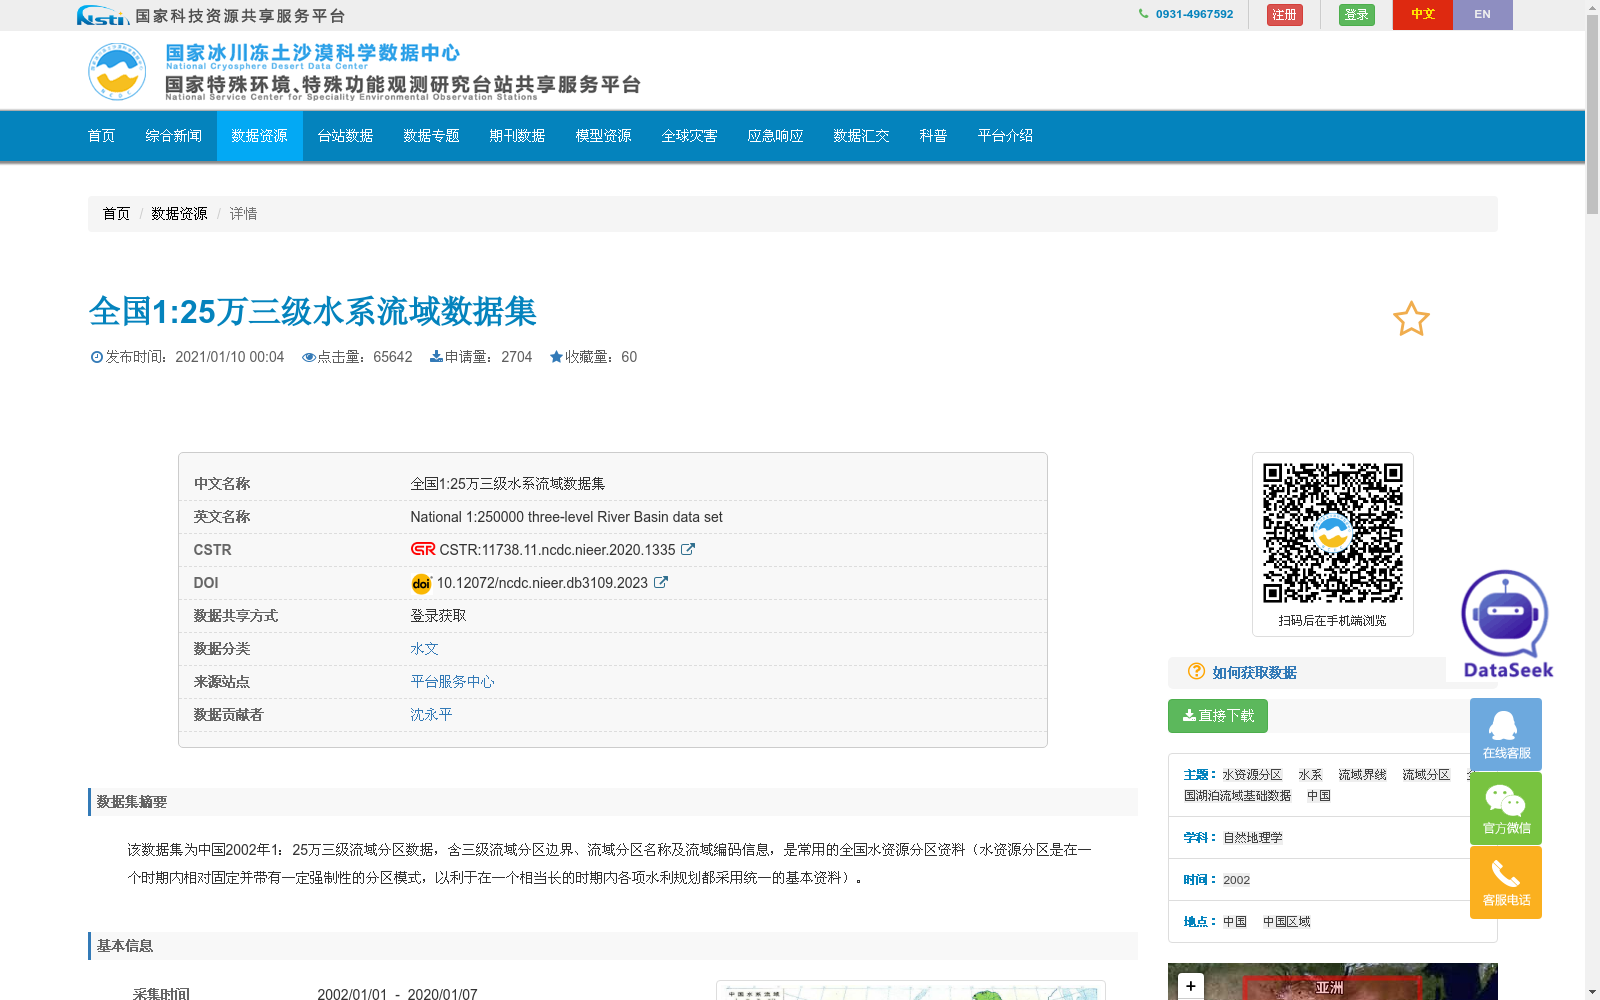Click the clock icon by 发布时间
The height and width of the screenshot is (1000, 1600).
point(97,357)
